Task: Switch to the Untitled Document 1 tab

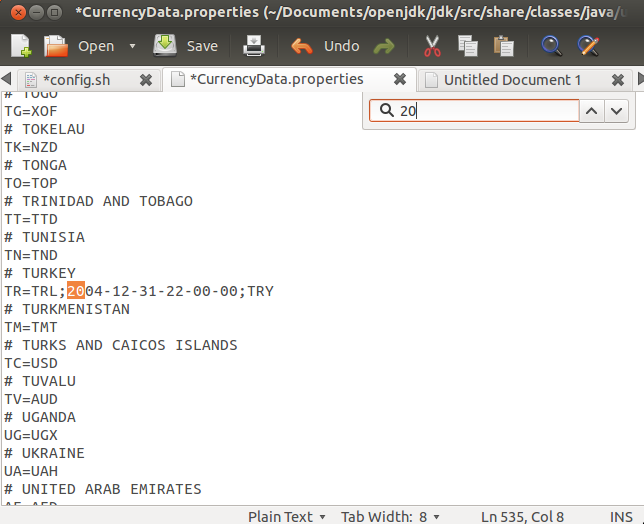Action: point(512,80)
